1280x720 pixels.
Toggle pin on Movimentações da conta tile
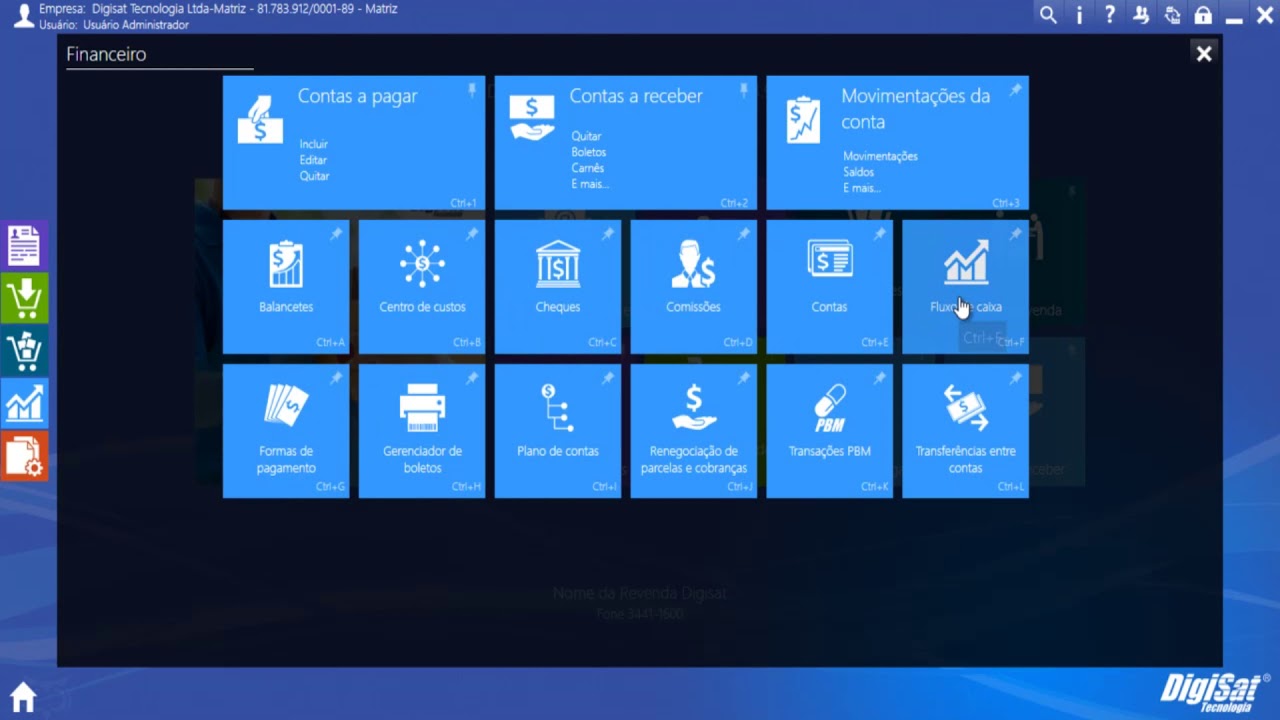click(x=1015, y=90)
